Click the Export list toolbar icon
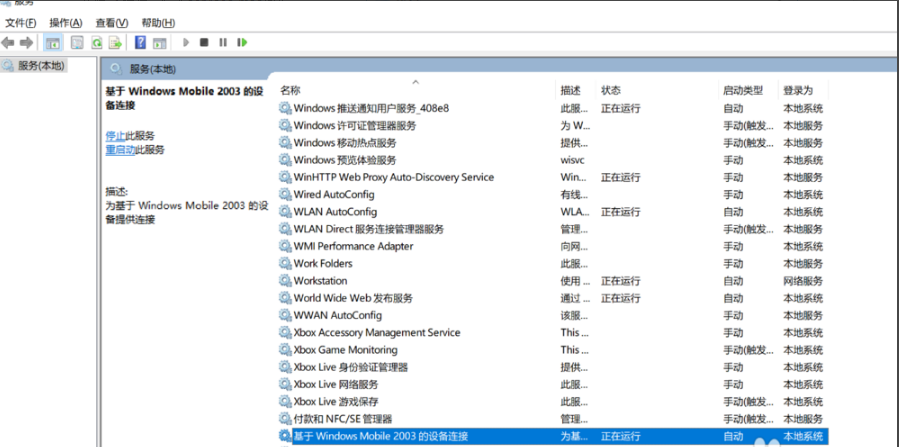The height and width of the screenshot is (447, 899). click(x=116, y=43)
